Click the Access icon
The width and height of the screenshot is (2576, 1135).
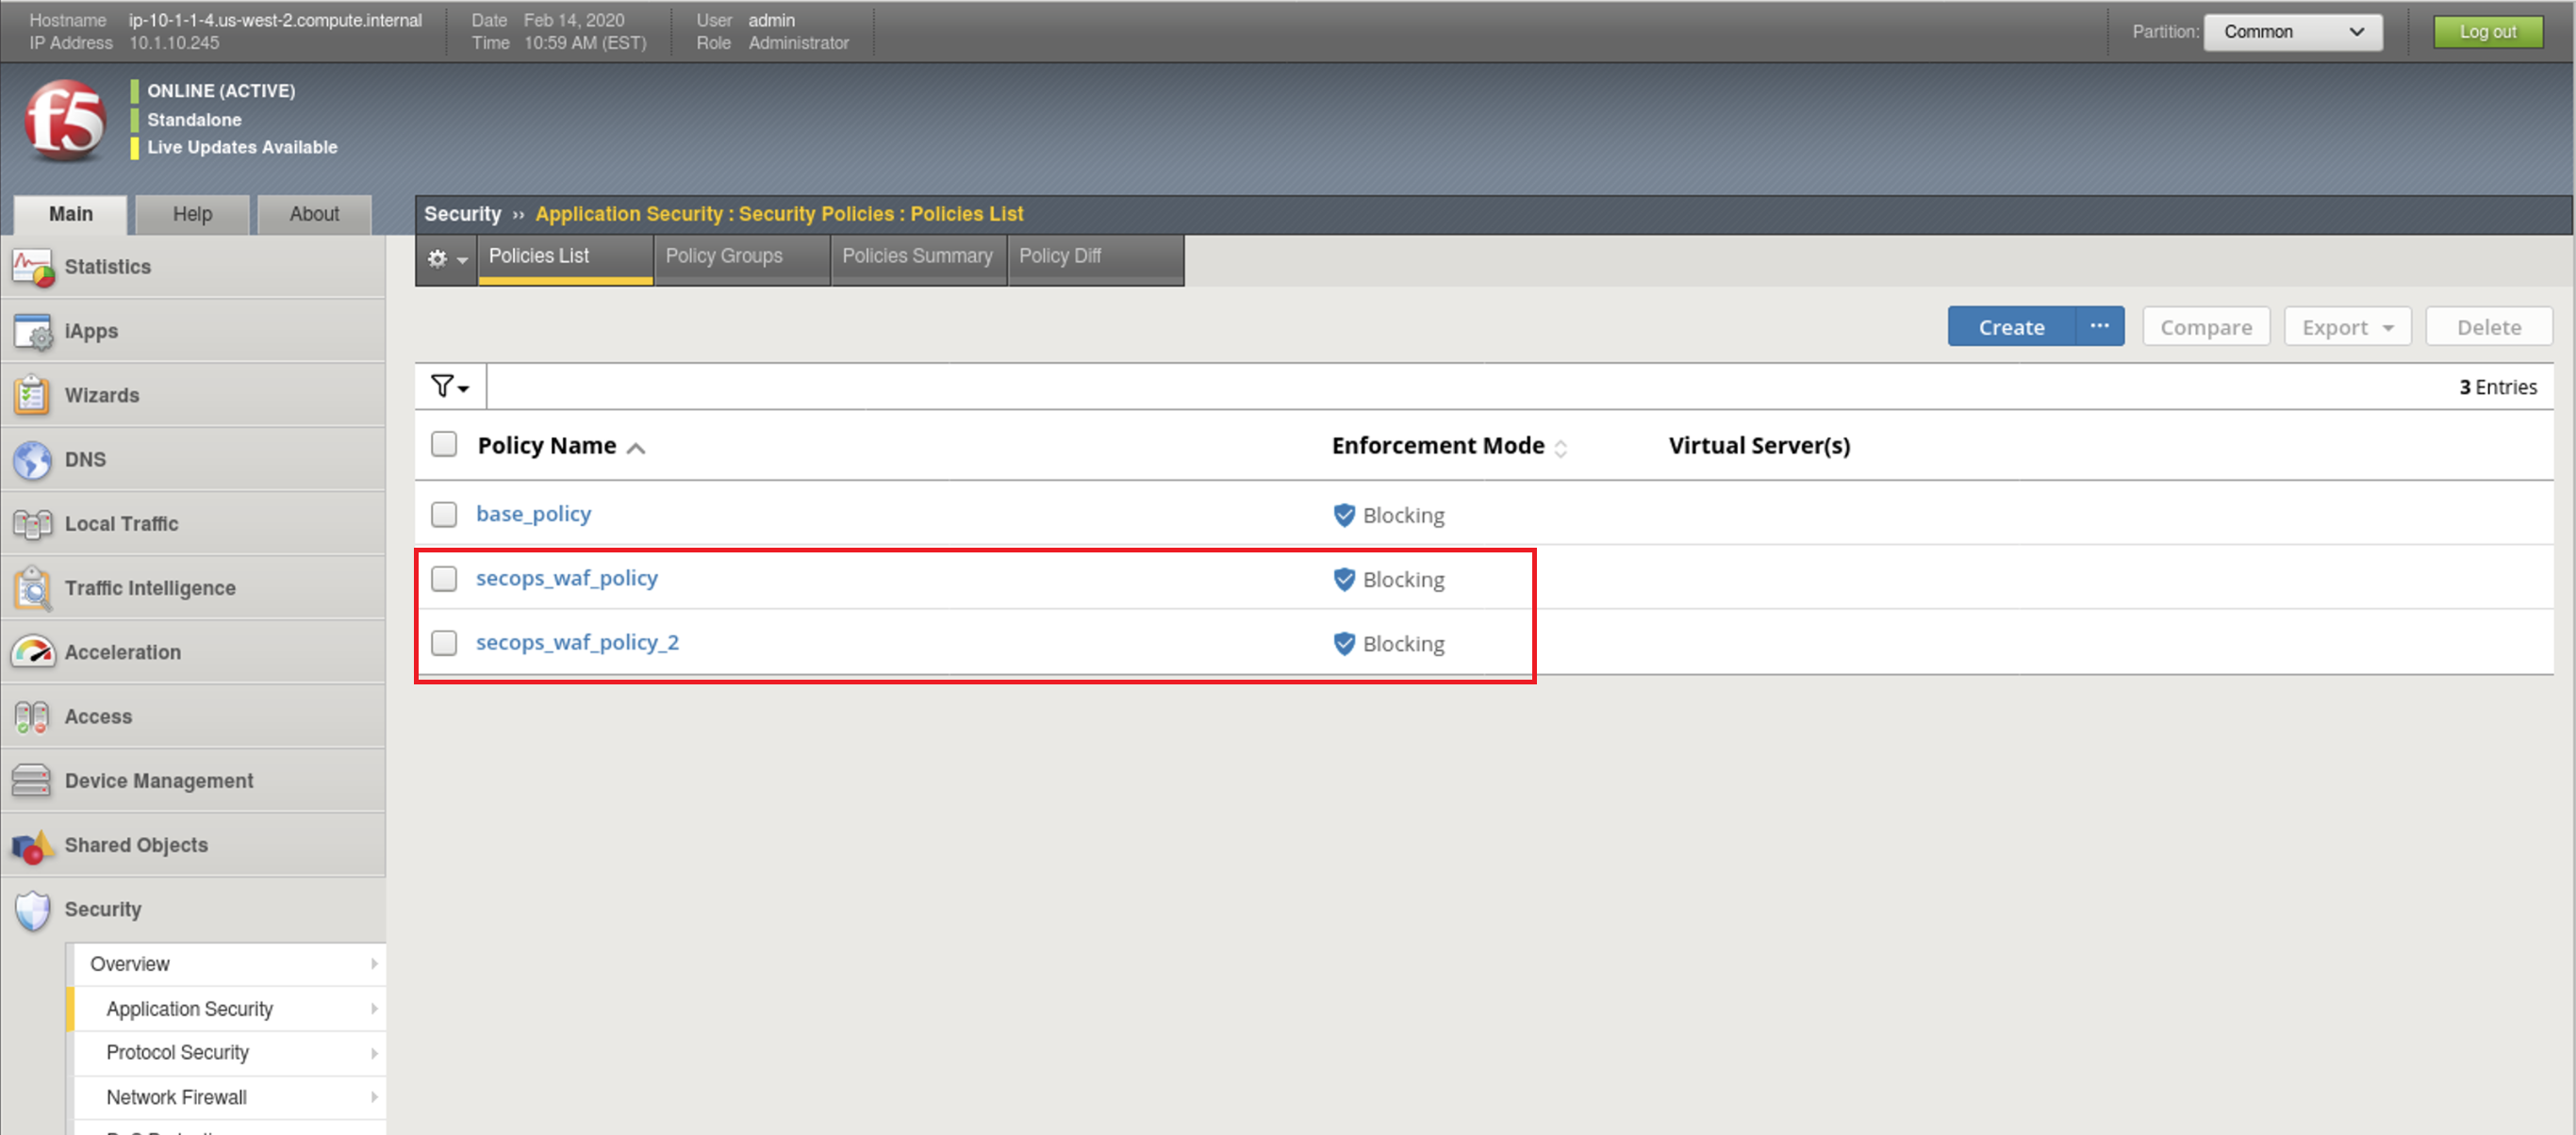32,717
